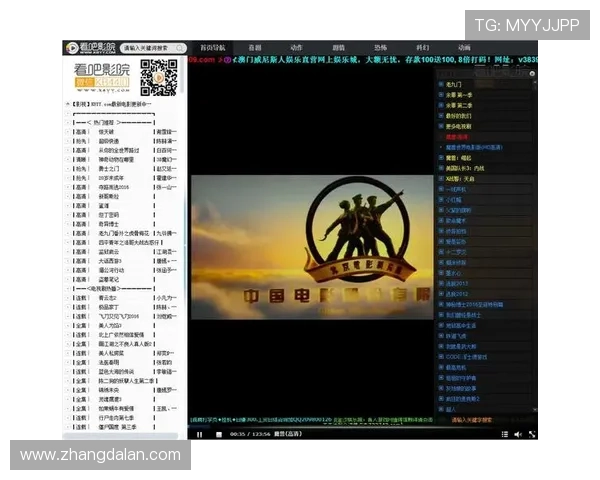Screen dimensions: 600x480
Task: Stop playback with the square stop button
Action: [217, 434]
